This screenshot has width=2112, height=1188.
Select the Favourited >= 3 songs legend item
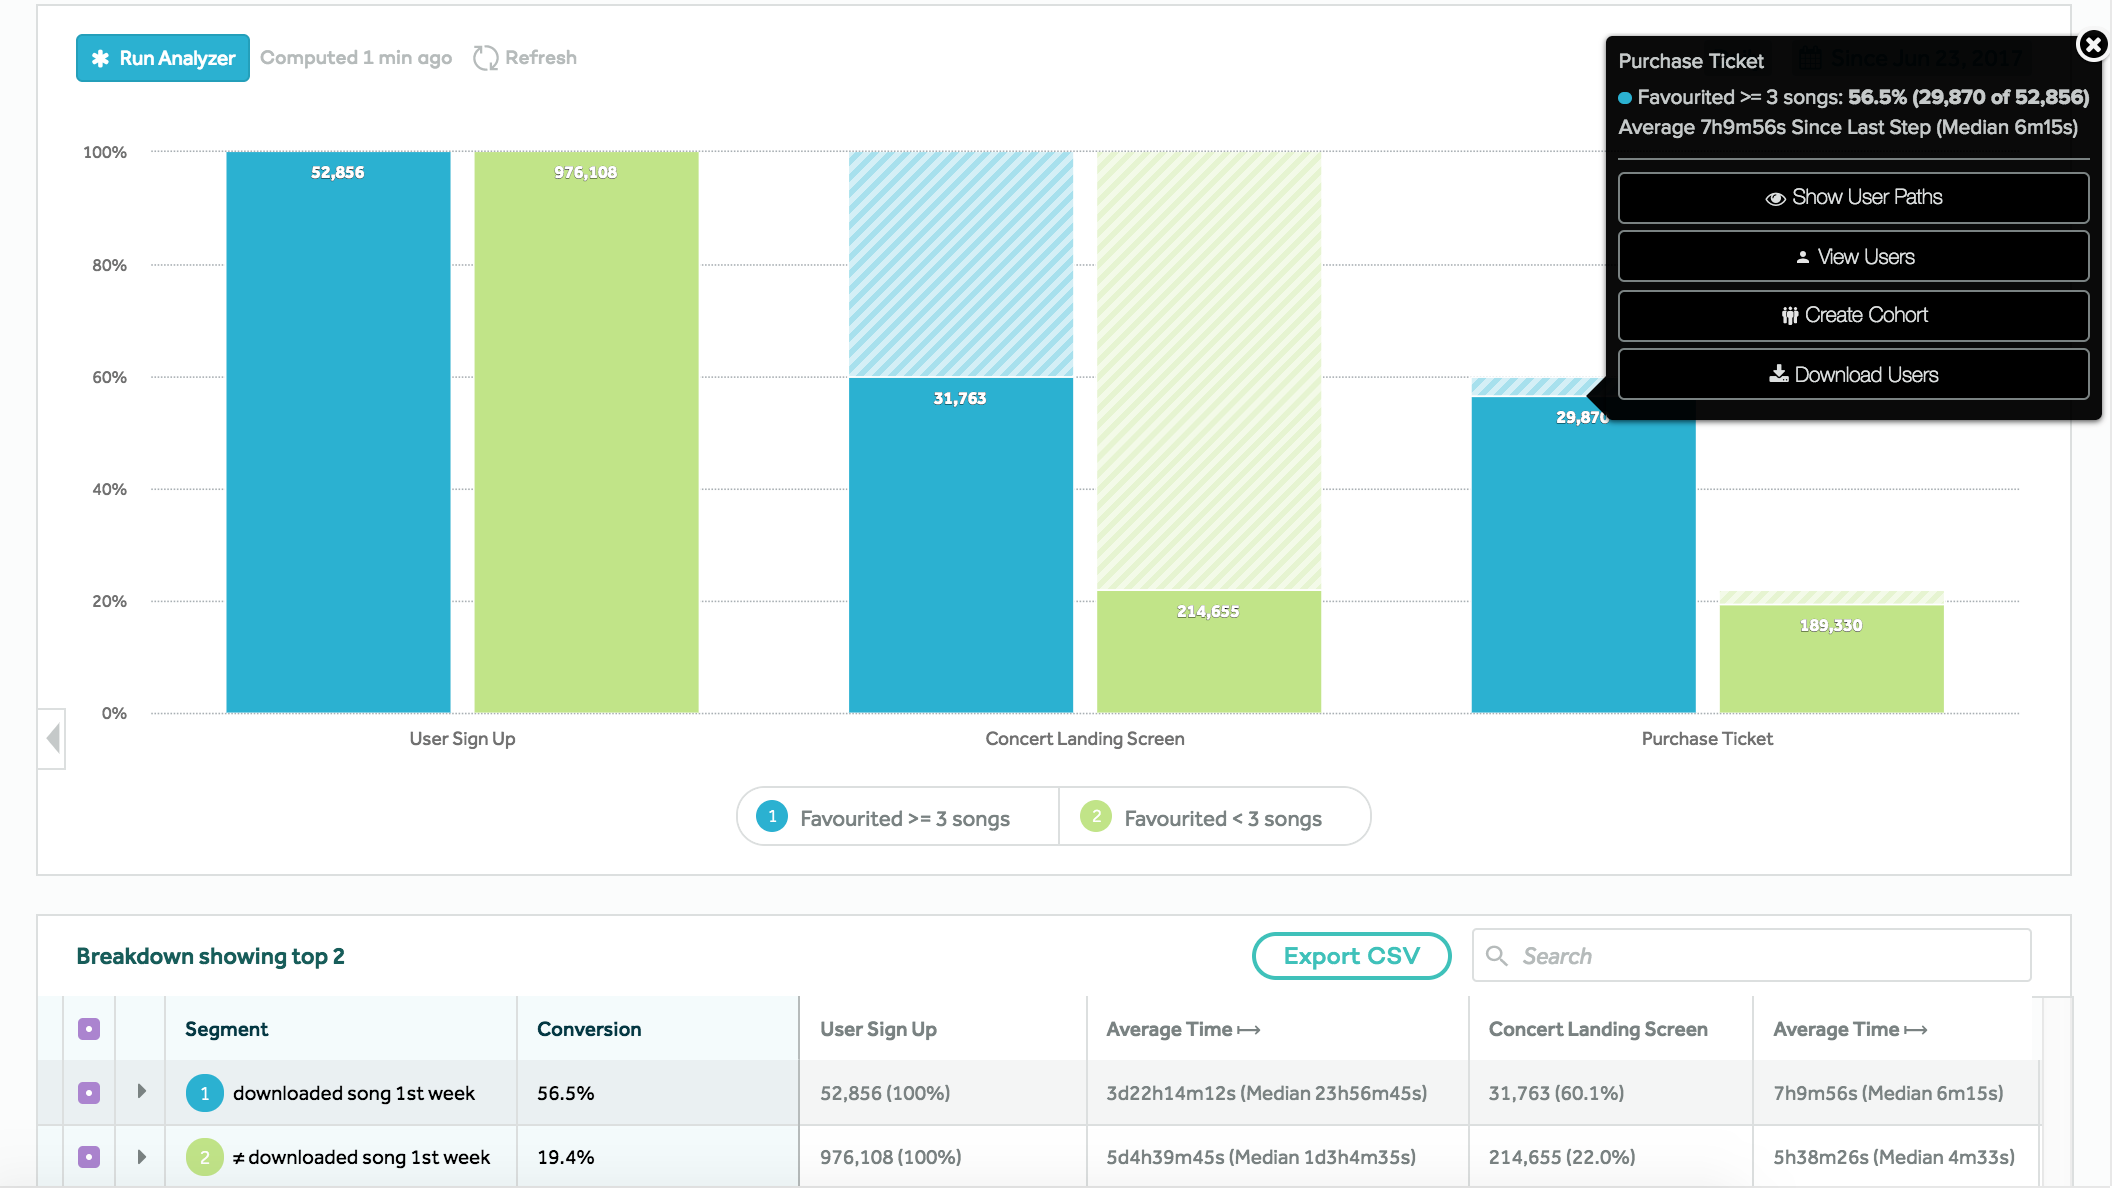click(904, 819)
